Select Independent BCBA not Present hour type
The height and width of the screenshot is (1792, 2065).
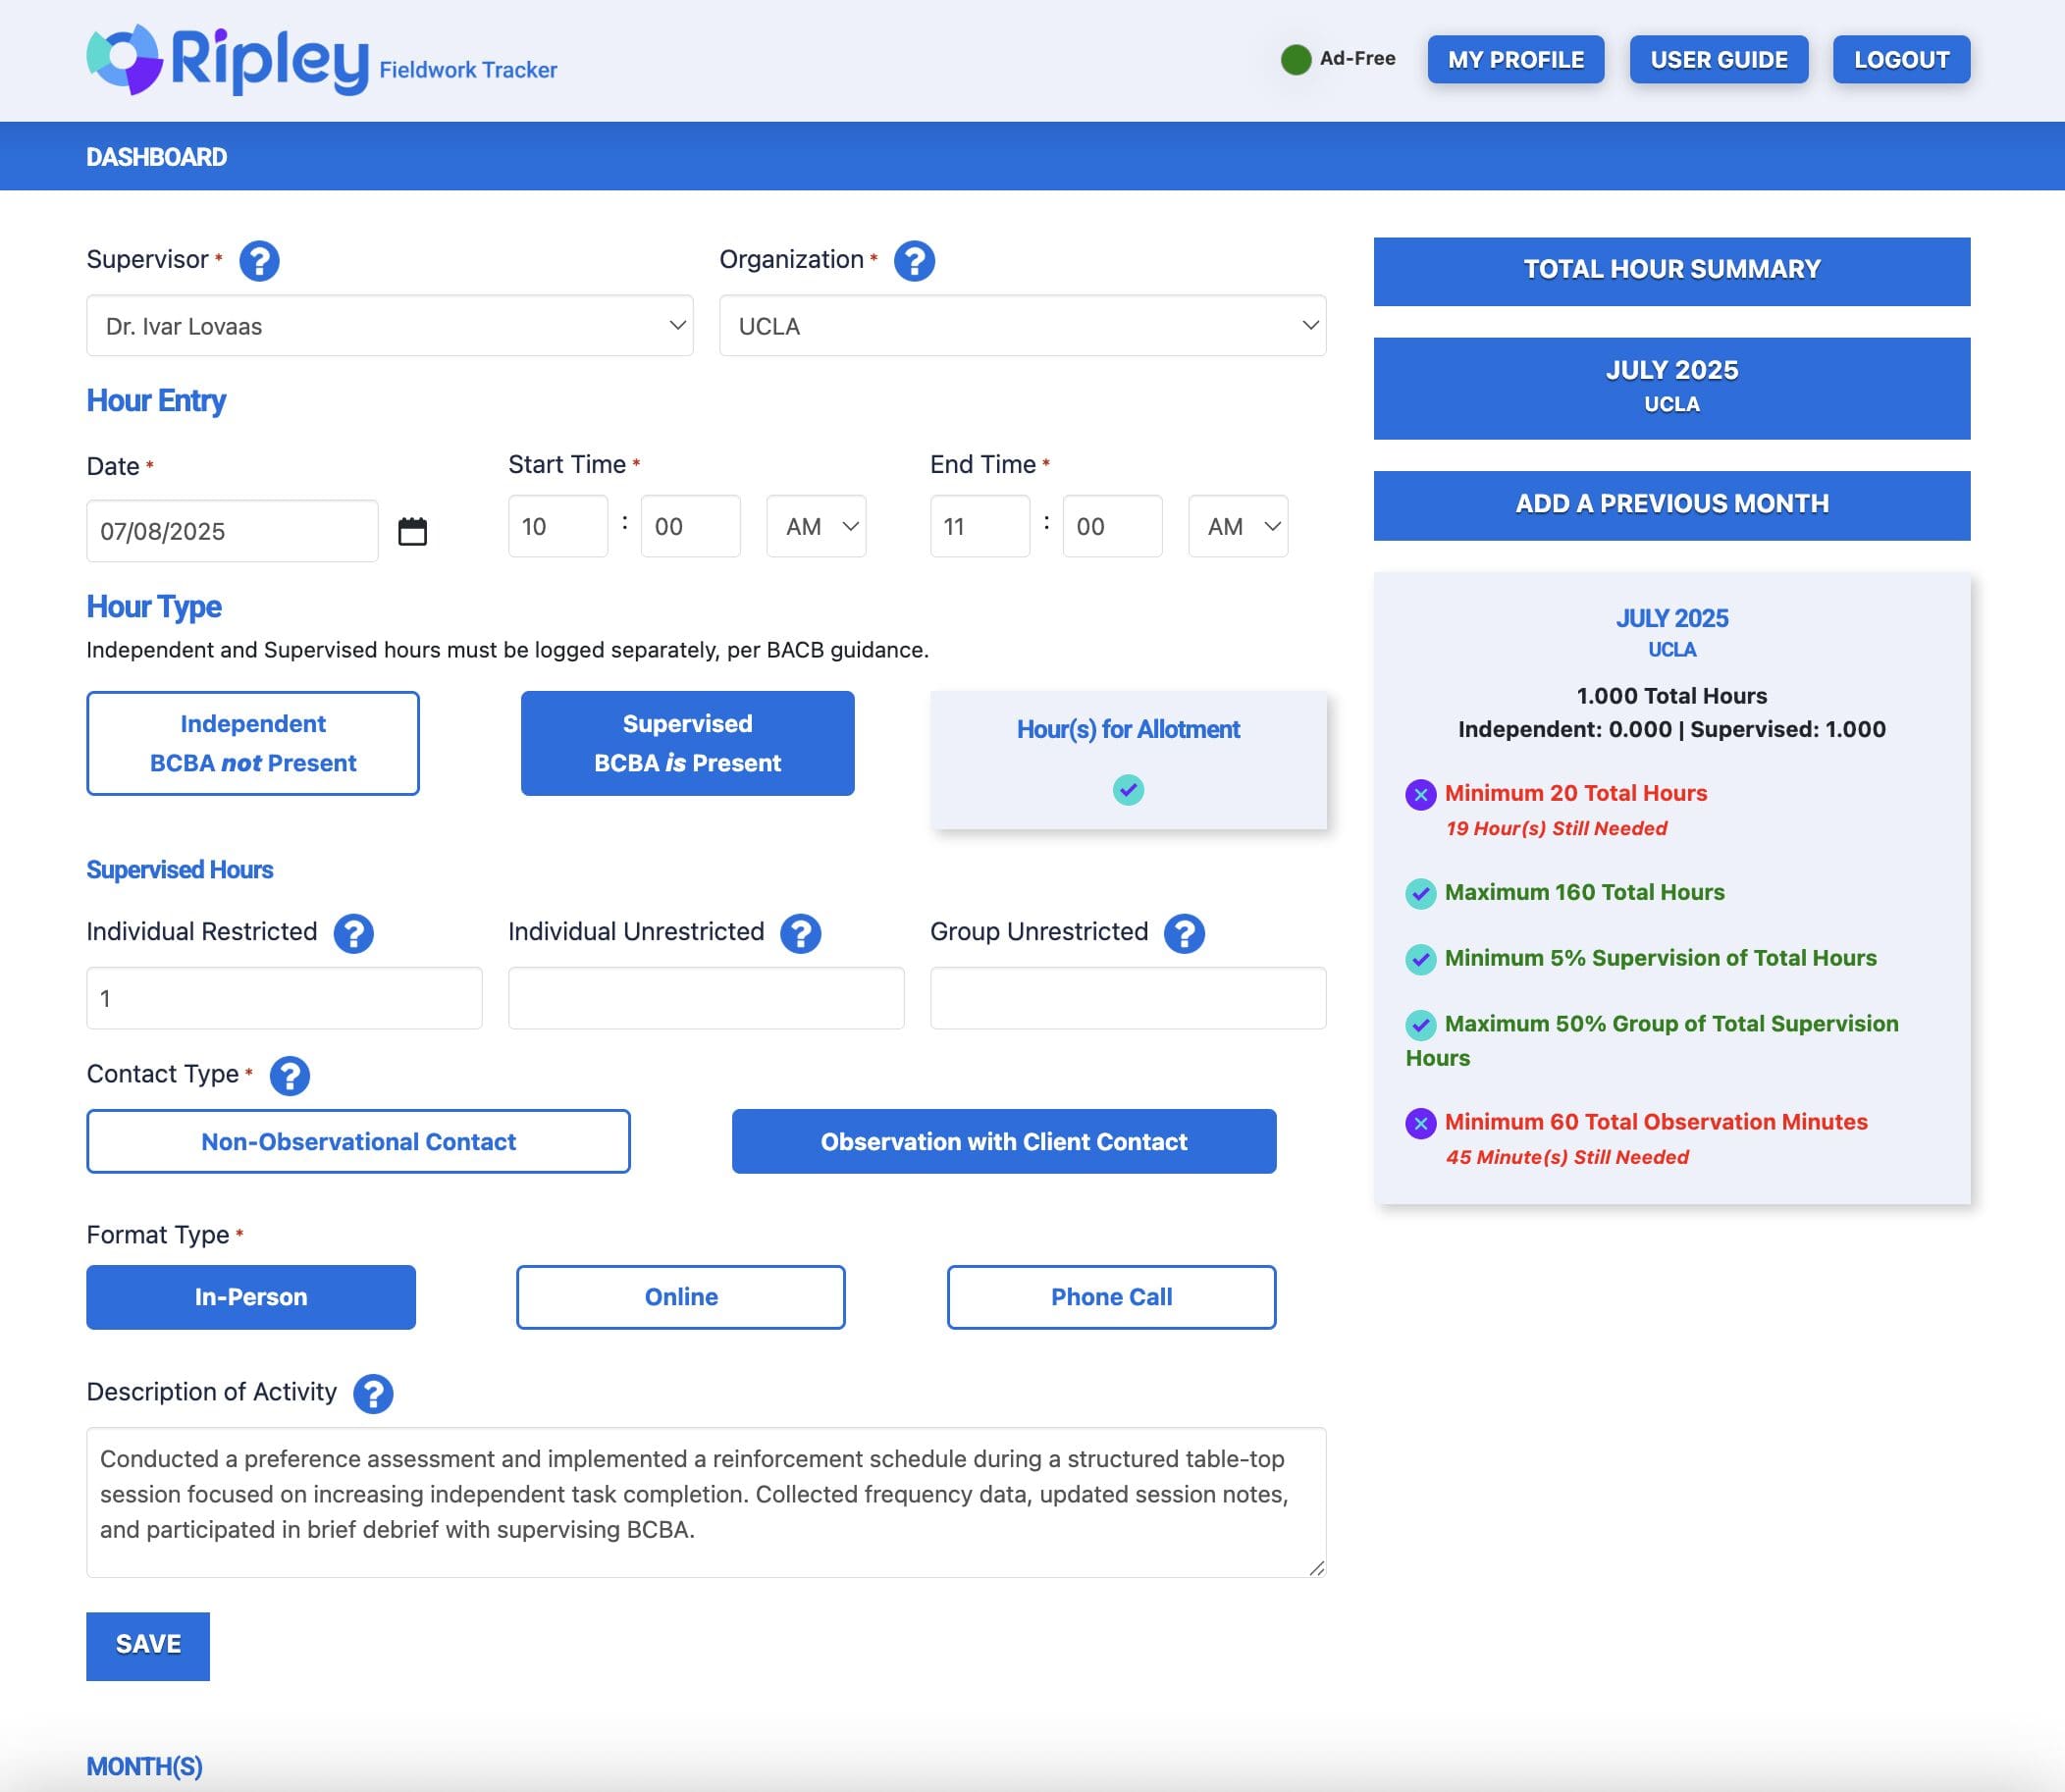pyautogui.click(x=253, y=743)
